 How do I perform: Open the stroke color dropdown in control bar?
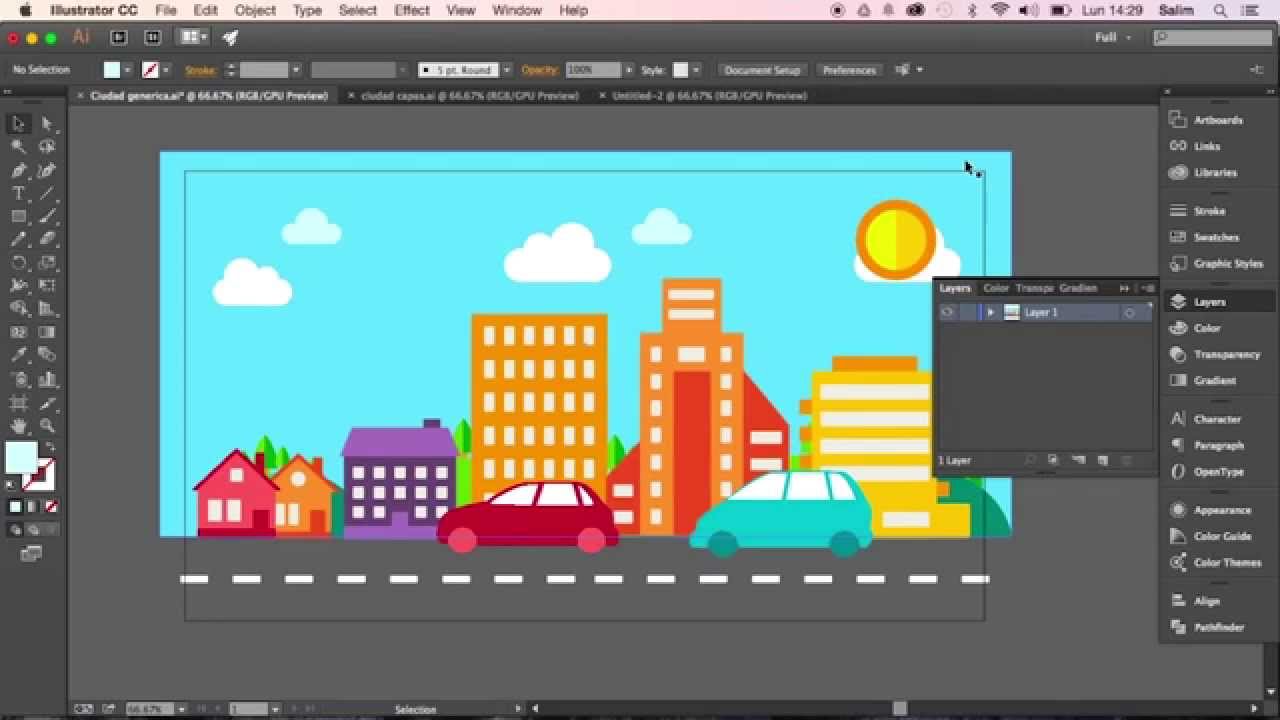pyautogui.click(x=165, y=70)
